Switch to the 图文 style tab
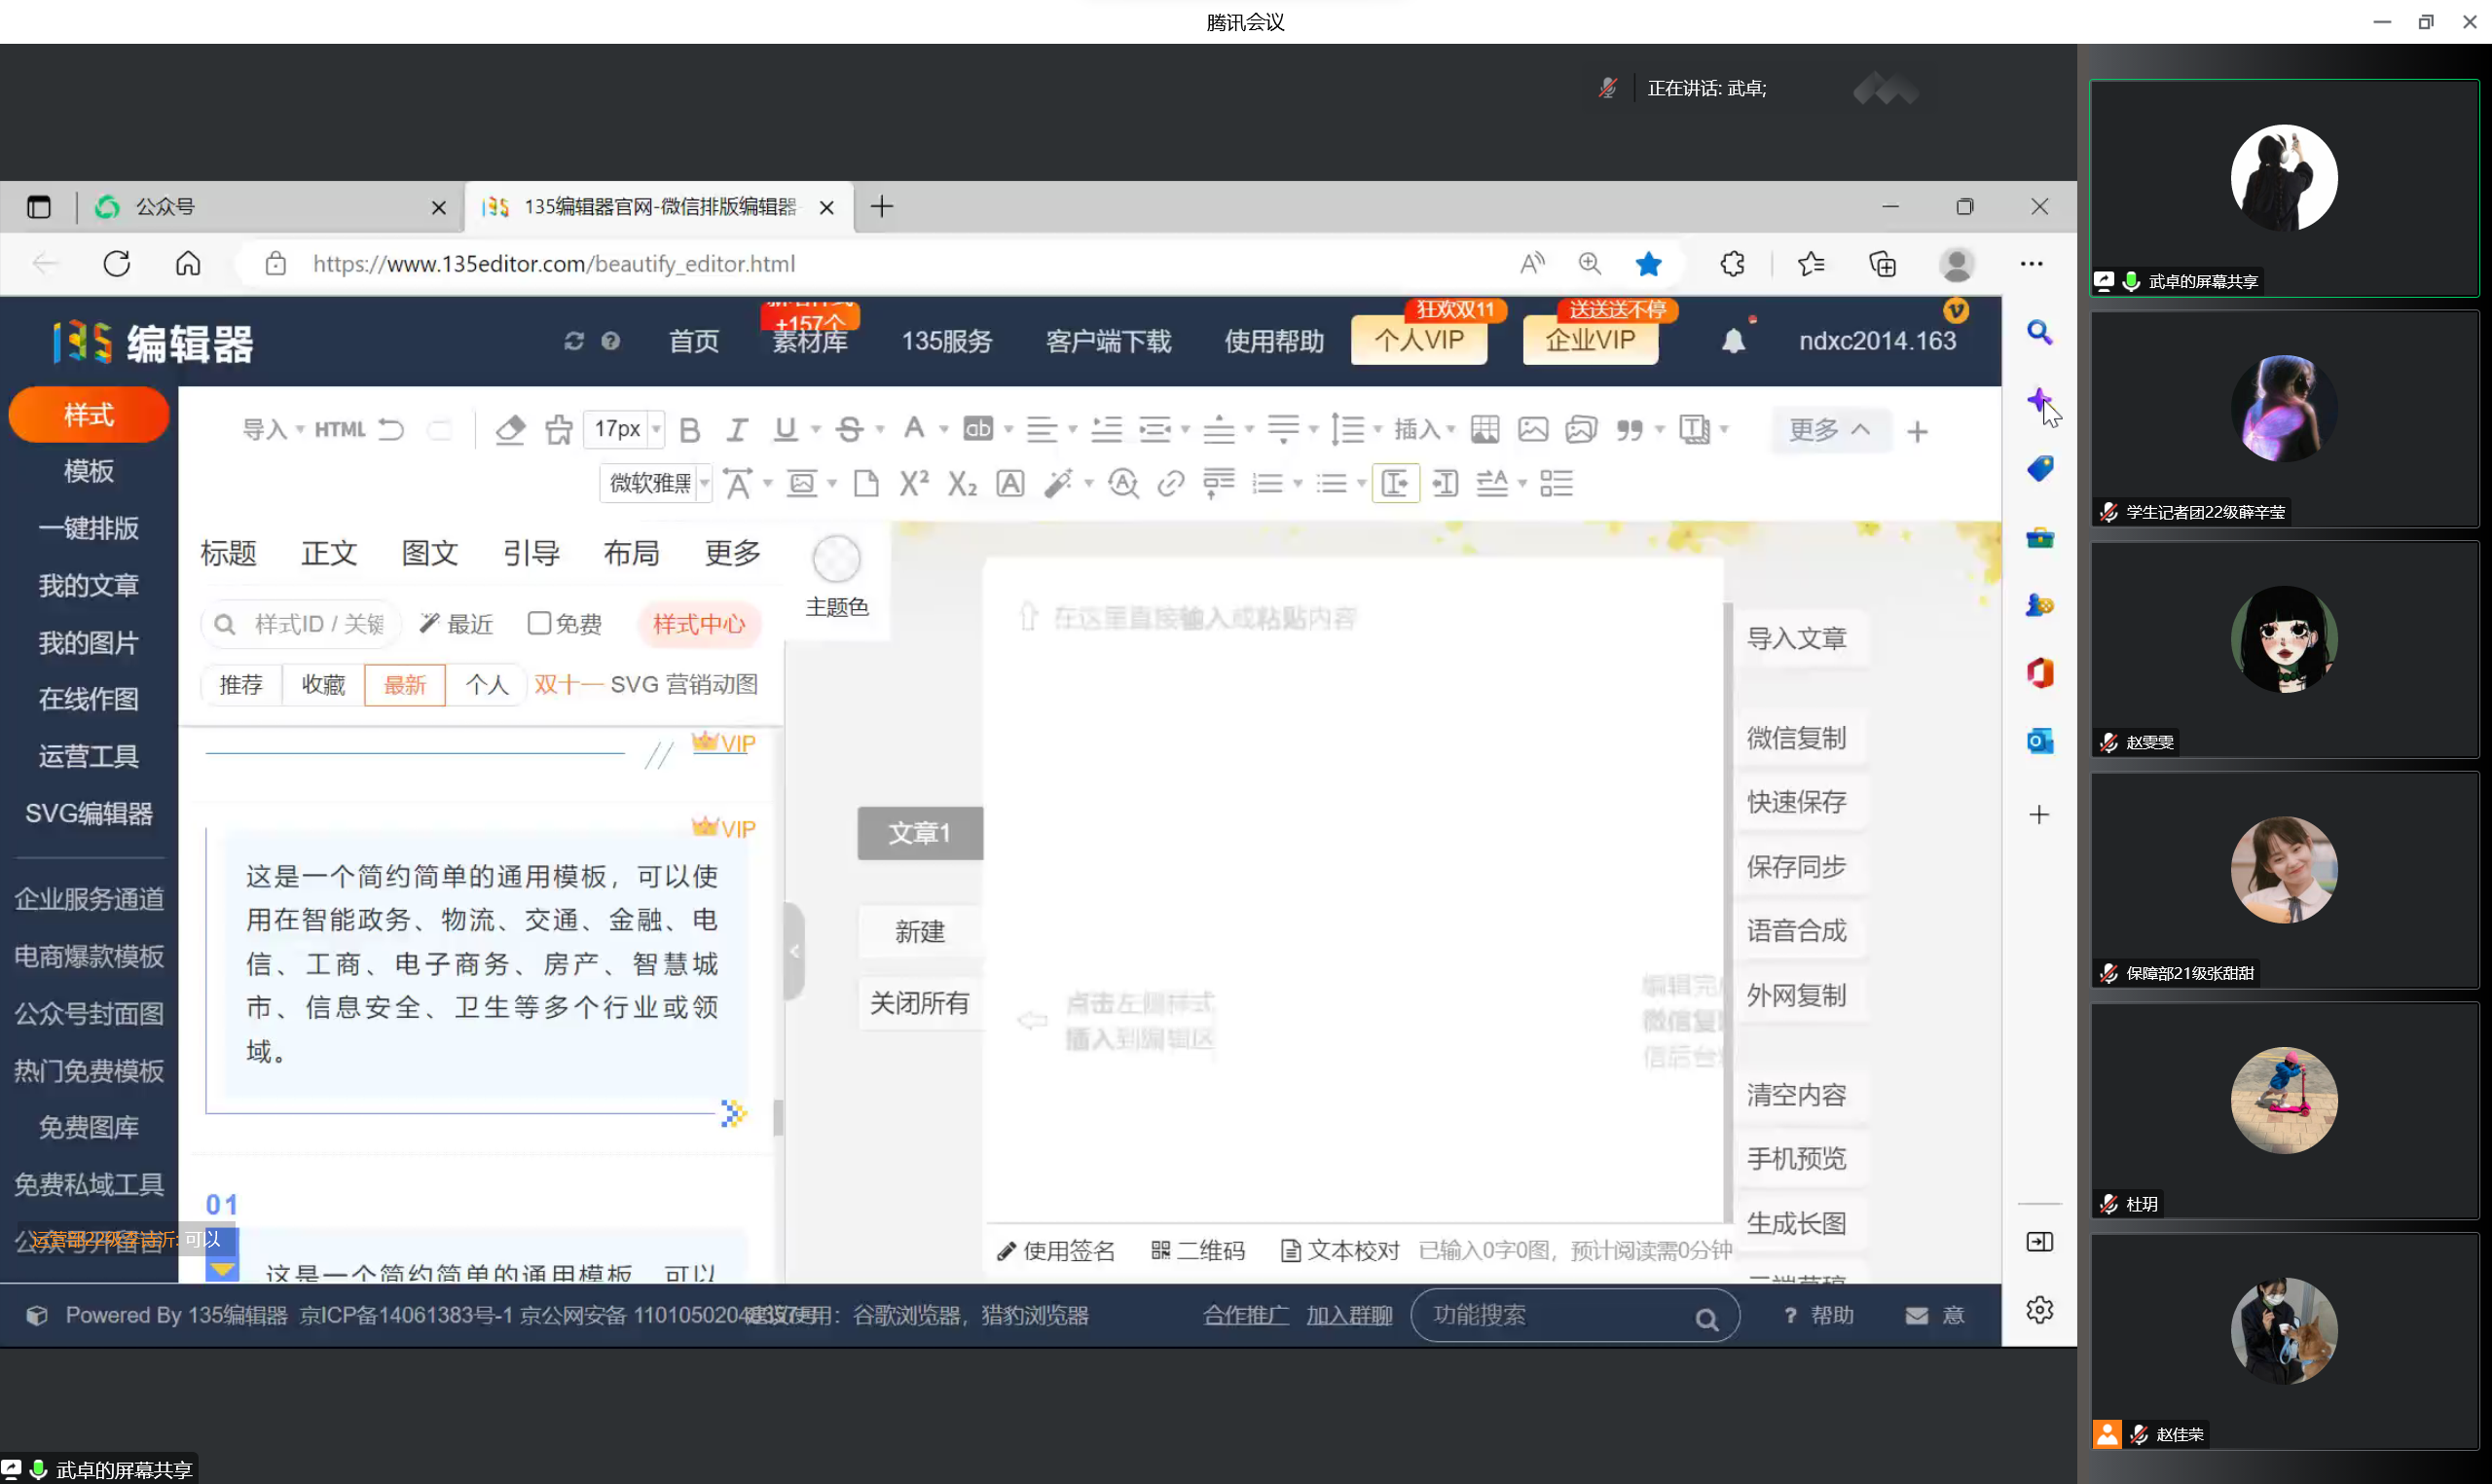The width and height of the screenshot is (2492, 1484). 429,553
